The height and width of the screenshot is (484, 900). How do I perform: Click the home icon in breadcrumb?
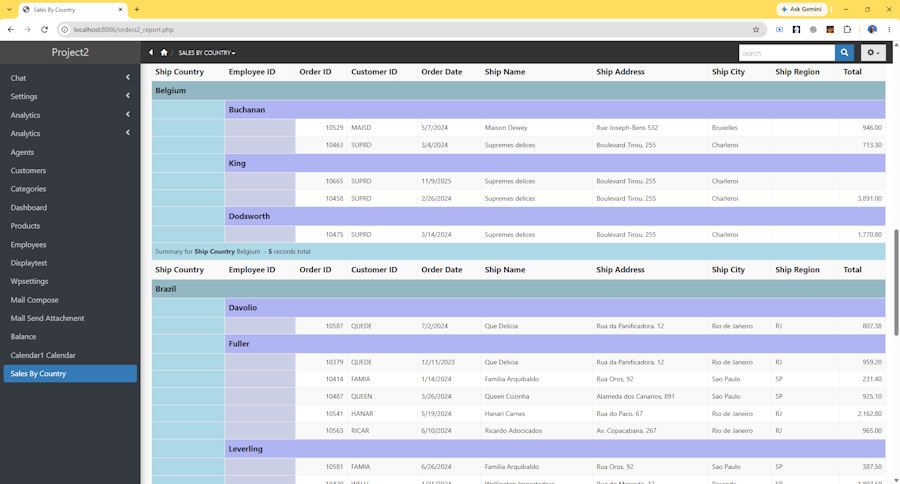click(164, 53)
